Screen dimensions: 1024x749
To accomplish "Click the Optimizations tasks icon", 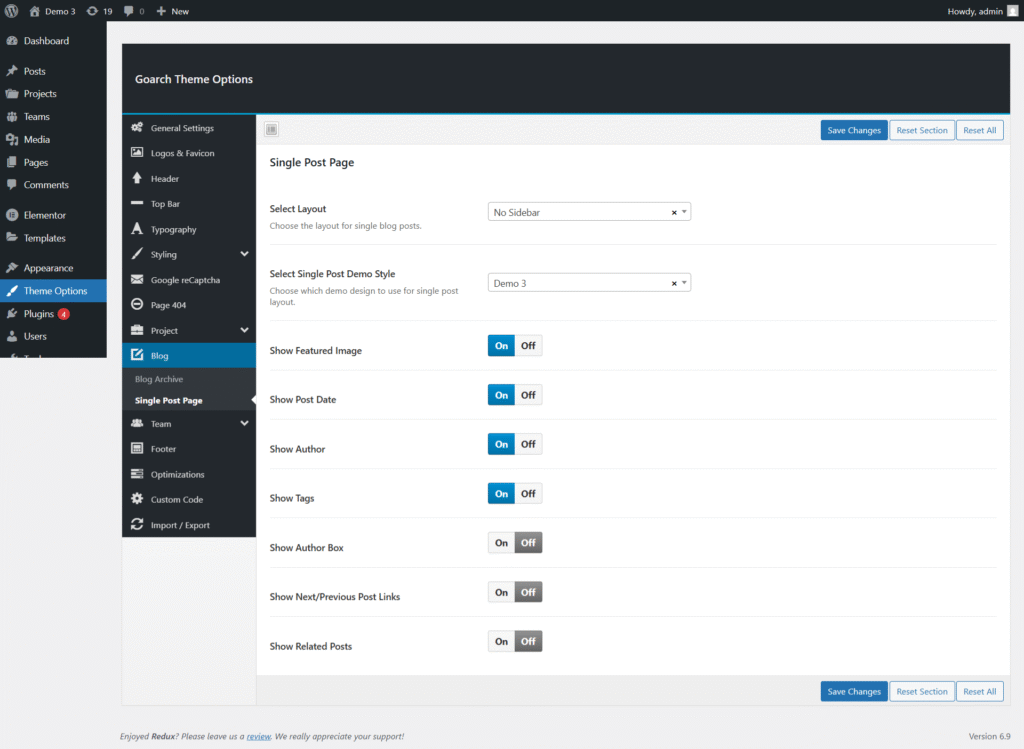I will (137, 473).
